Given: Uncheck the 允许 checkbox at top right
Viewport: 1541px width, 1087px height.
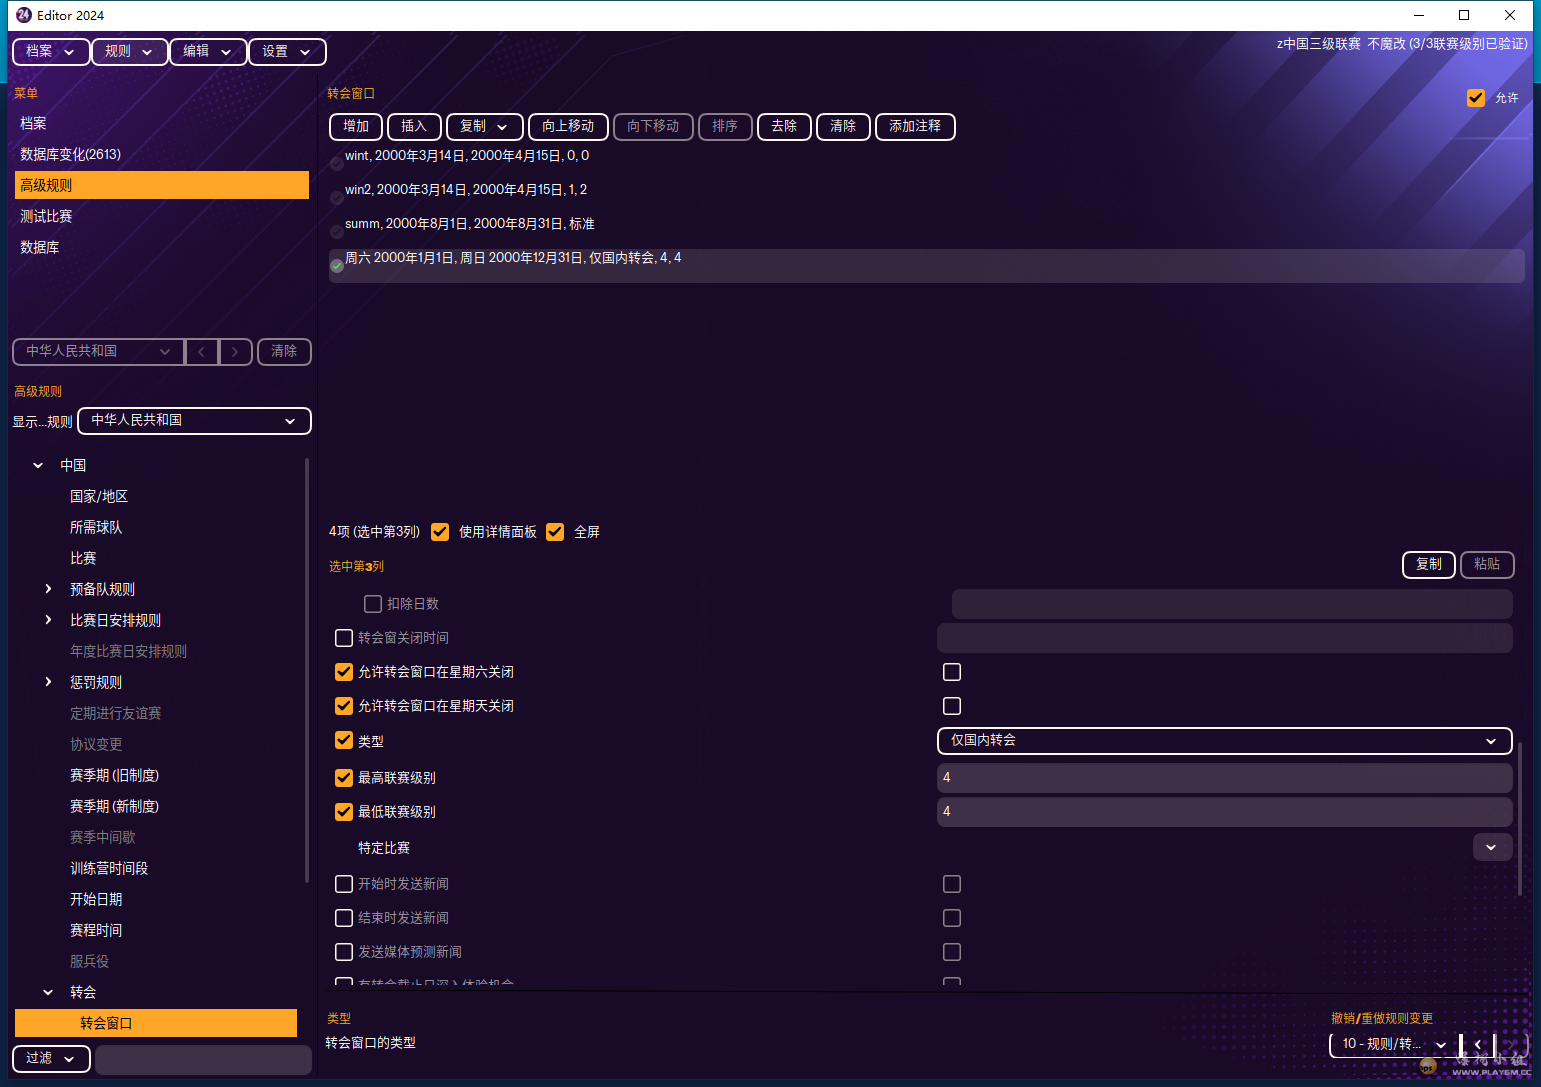Looking at the screenshot, I should coord(1476,98).
